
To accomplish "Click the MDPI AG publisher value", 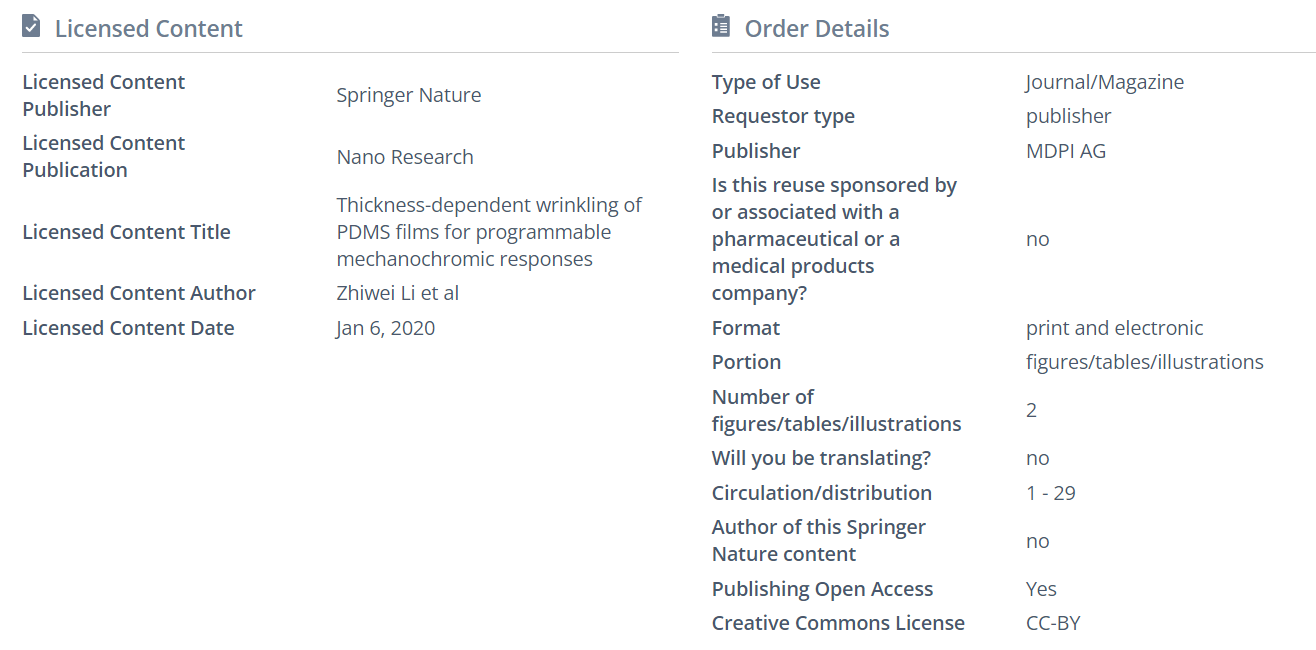I will pyautogui.click(x=1065, y=151).
